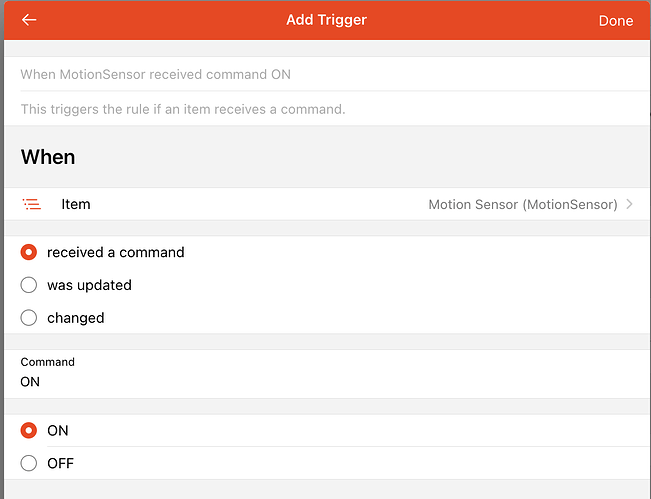
Task: Click the 'was updated' label text
Action: pos(89,285)
